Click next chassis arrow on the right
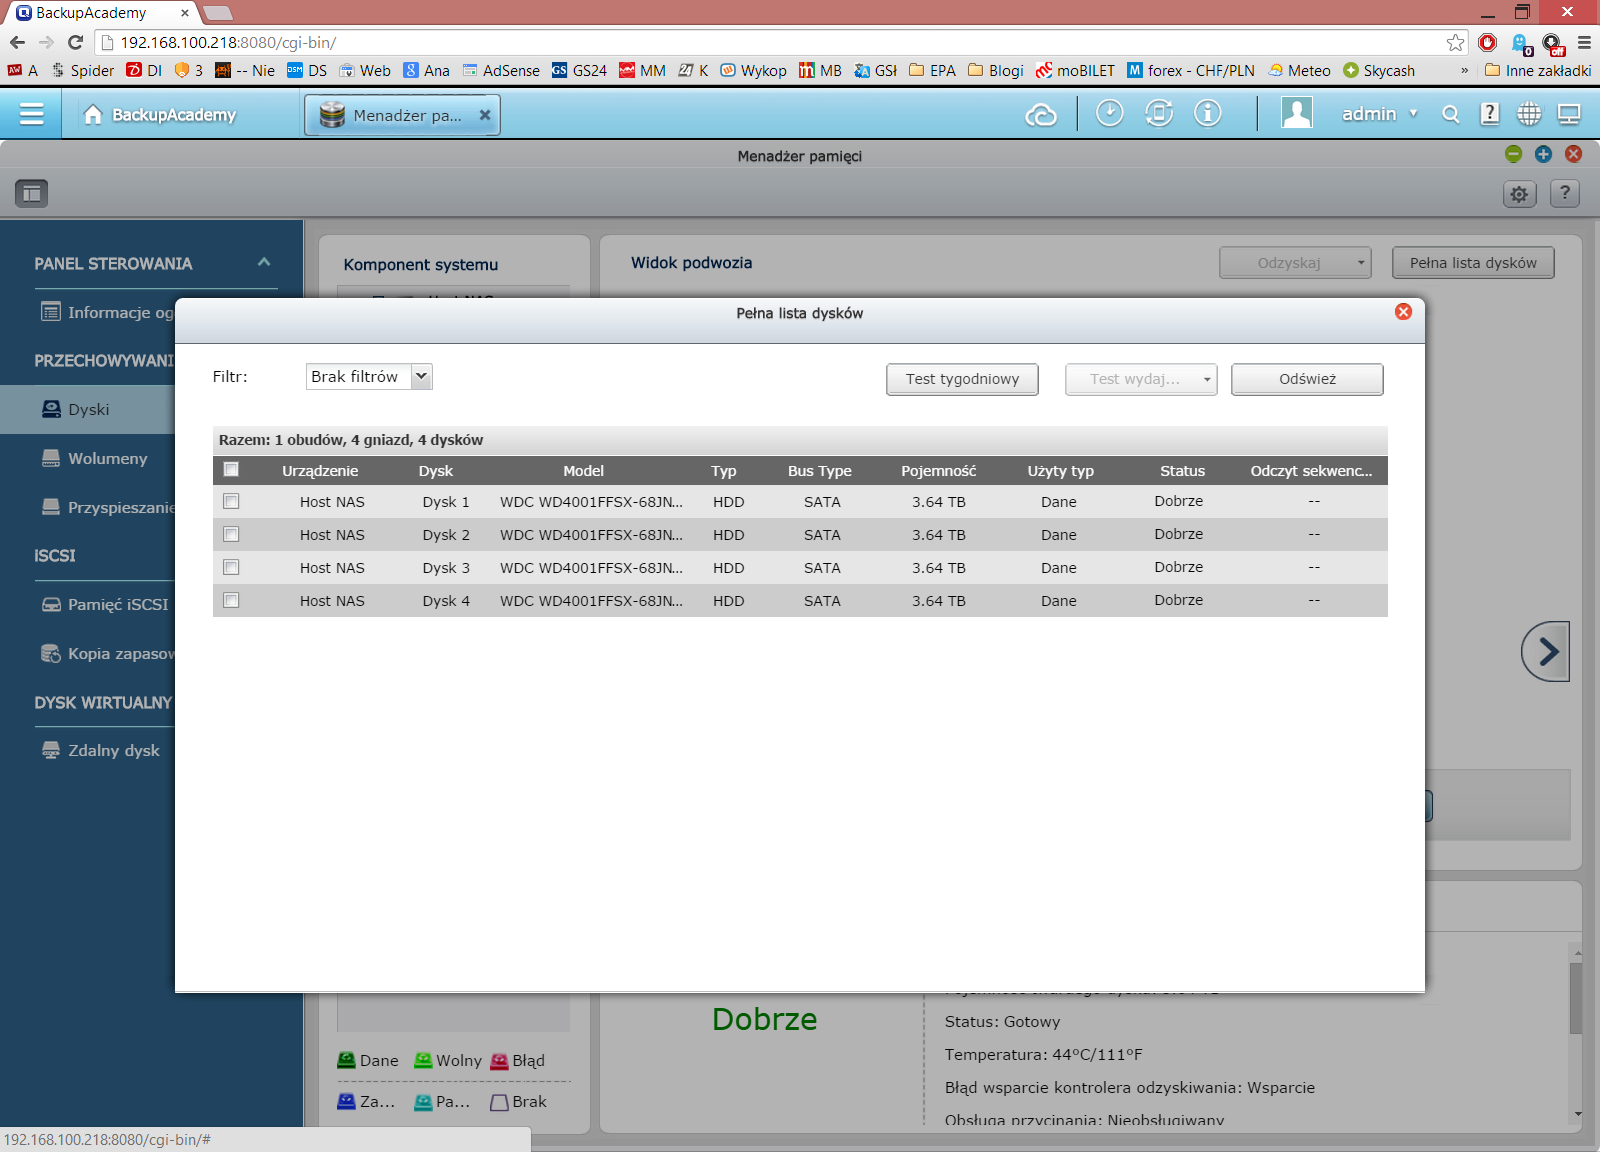Image resolution: width=1600 pixels, height=1152 pixels. coord(1546,652)
